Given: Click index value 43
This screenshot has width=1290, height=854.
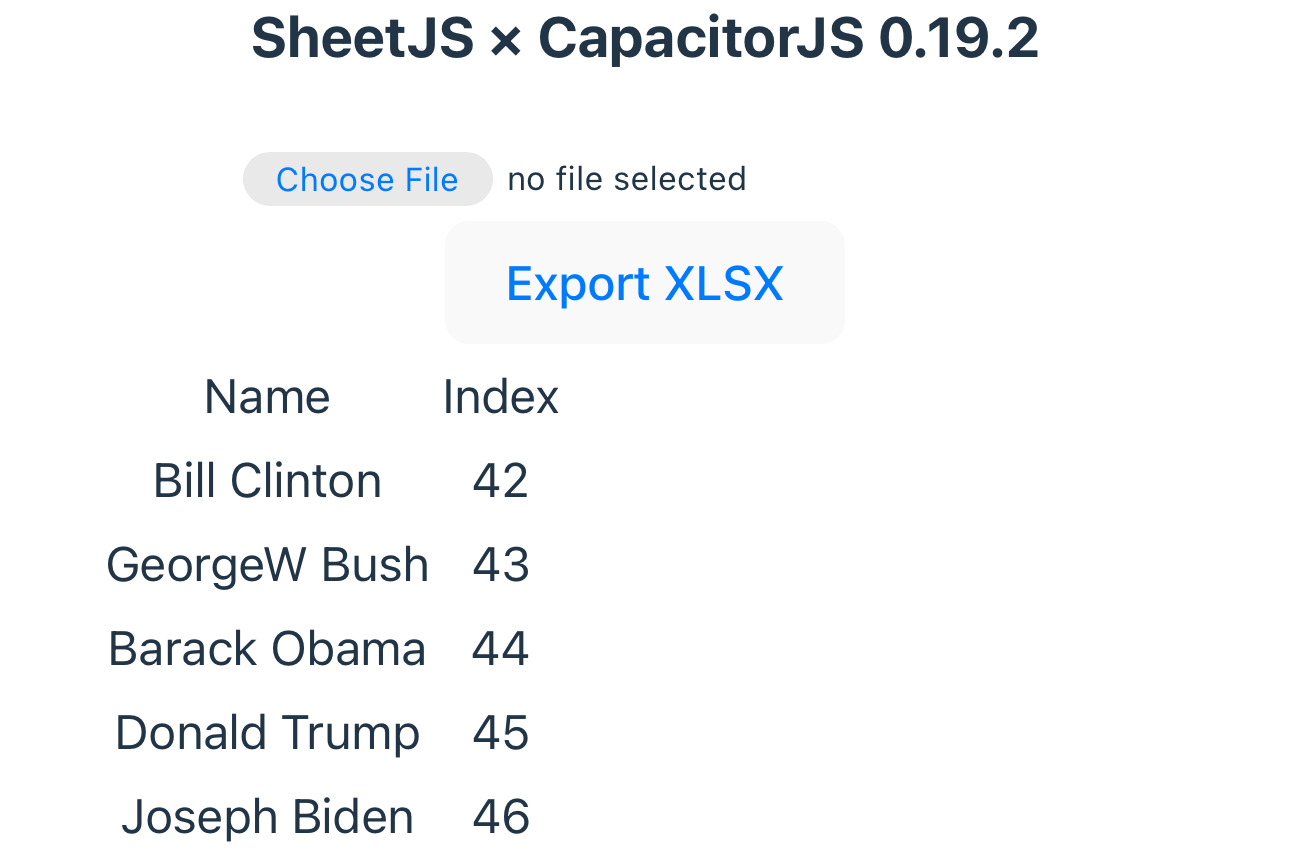Looking at the screenshot, I should 500,565.
